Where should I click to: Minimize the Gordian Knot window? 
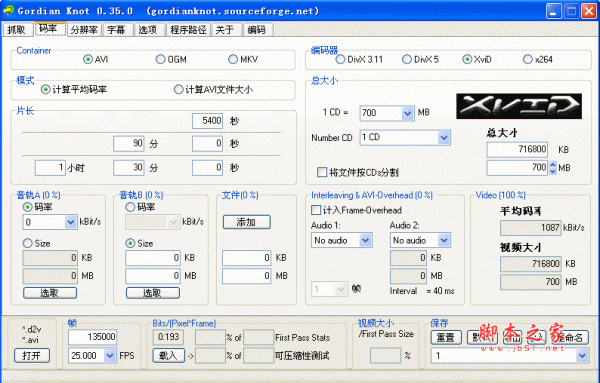[x=554, y=11]
